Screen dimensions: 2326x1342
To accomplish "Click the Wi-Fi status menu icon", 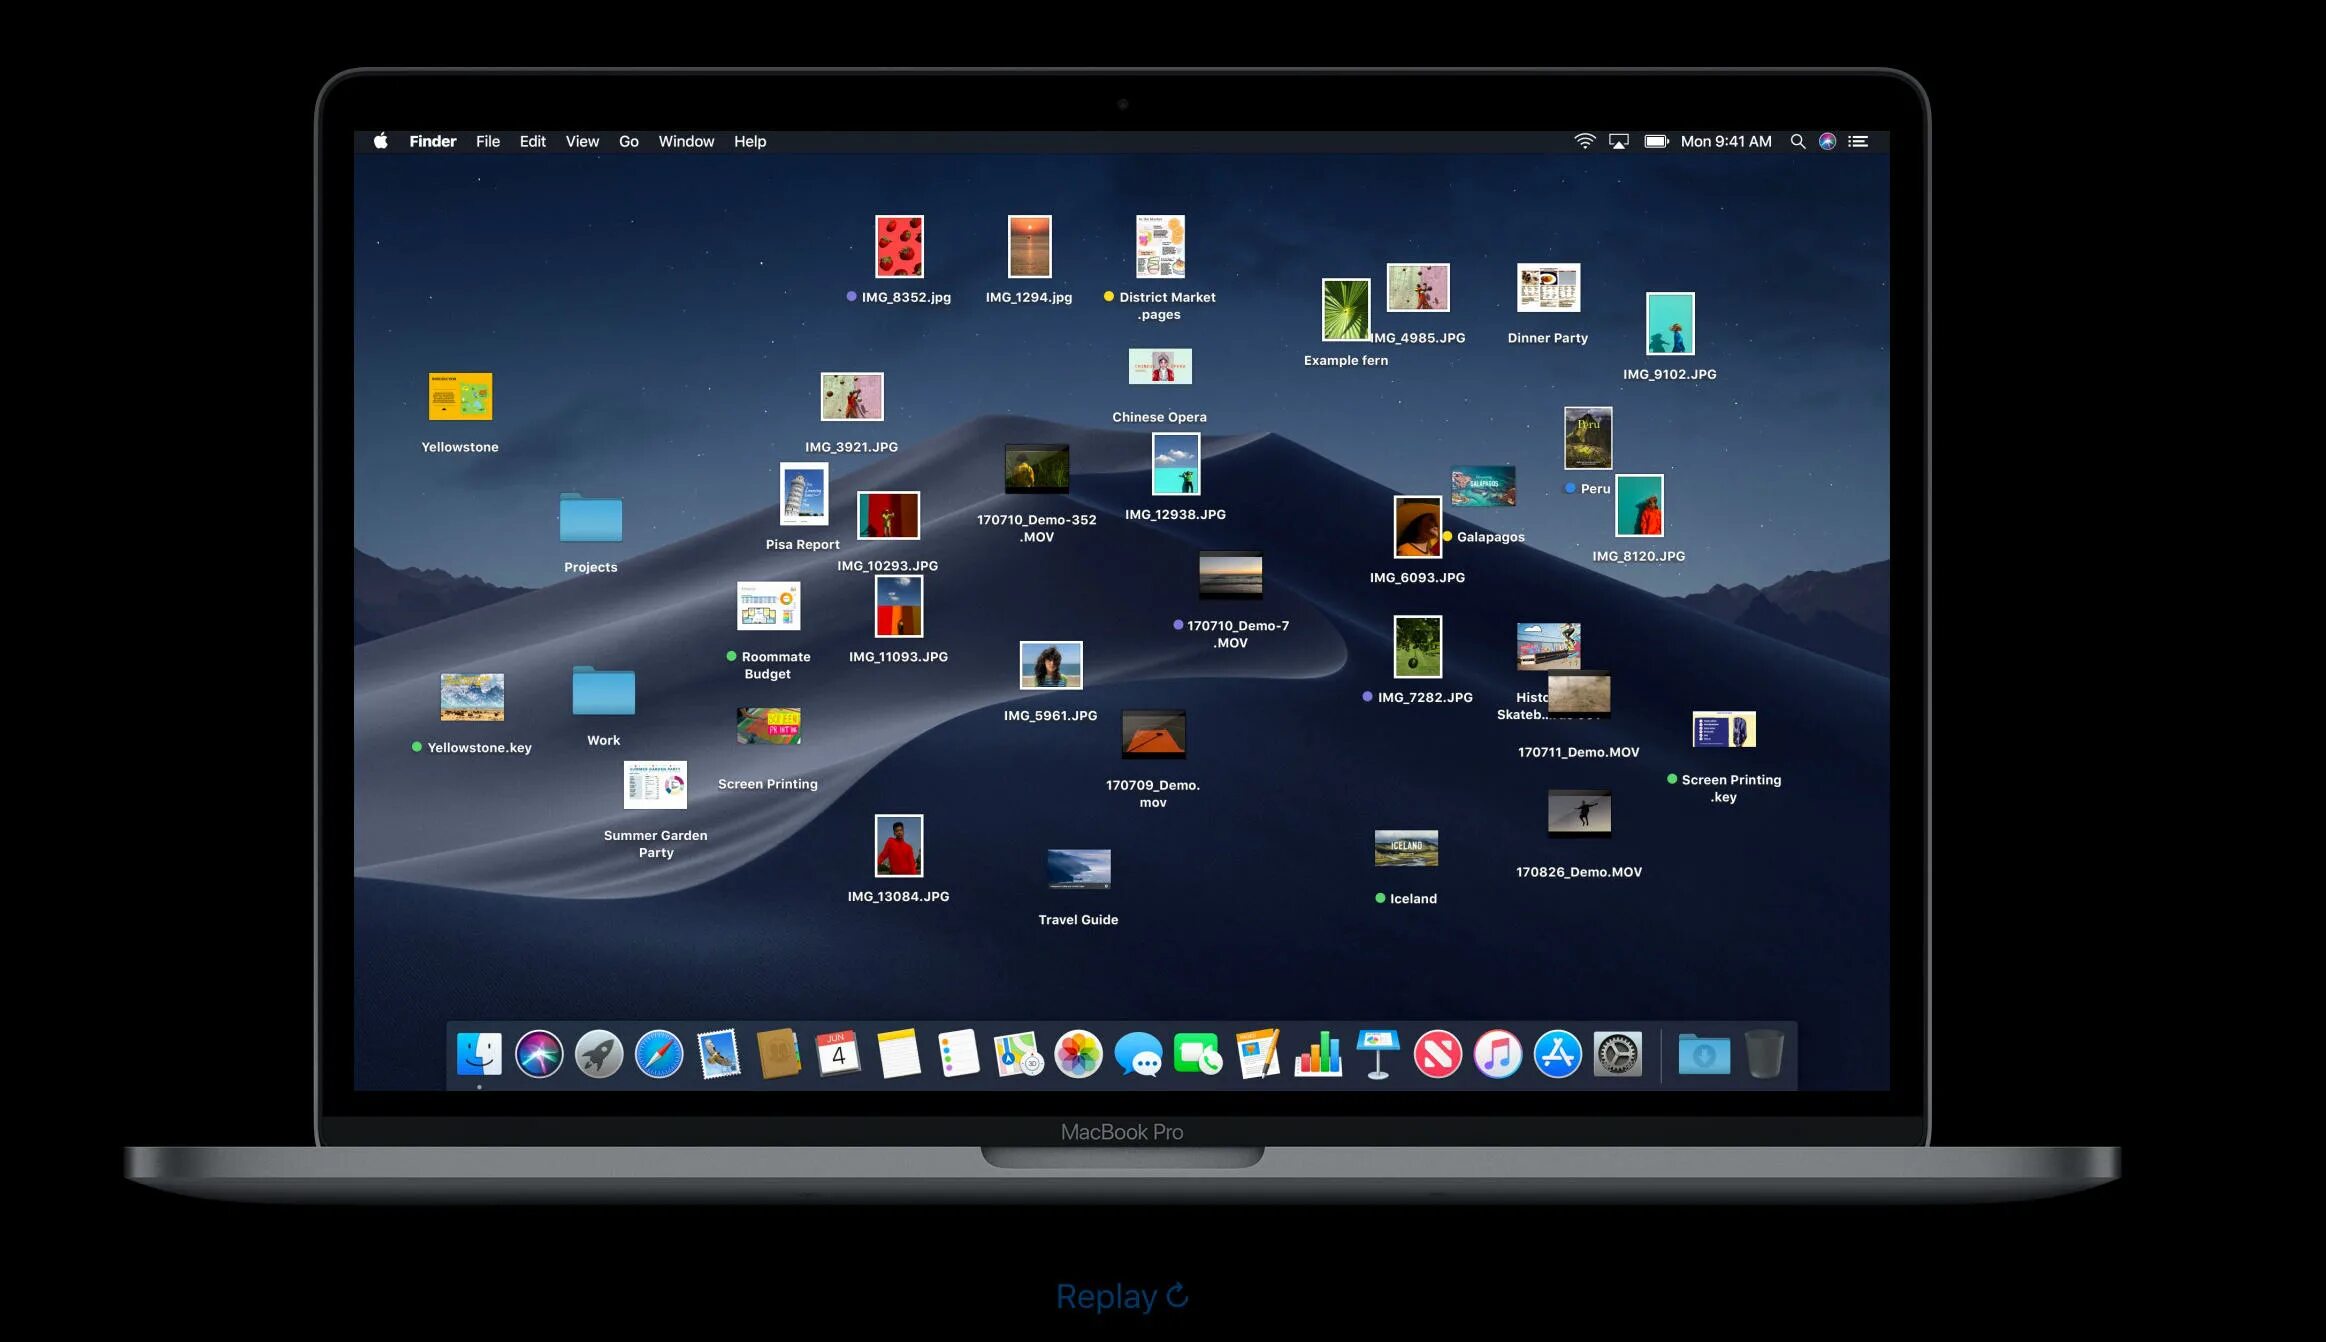I will (x=1584, y=142).
